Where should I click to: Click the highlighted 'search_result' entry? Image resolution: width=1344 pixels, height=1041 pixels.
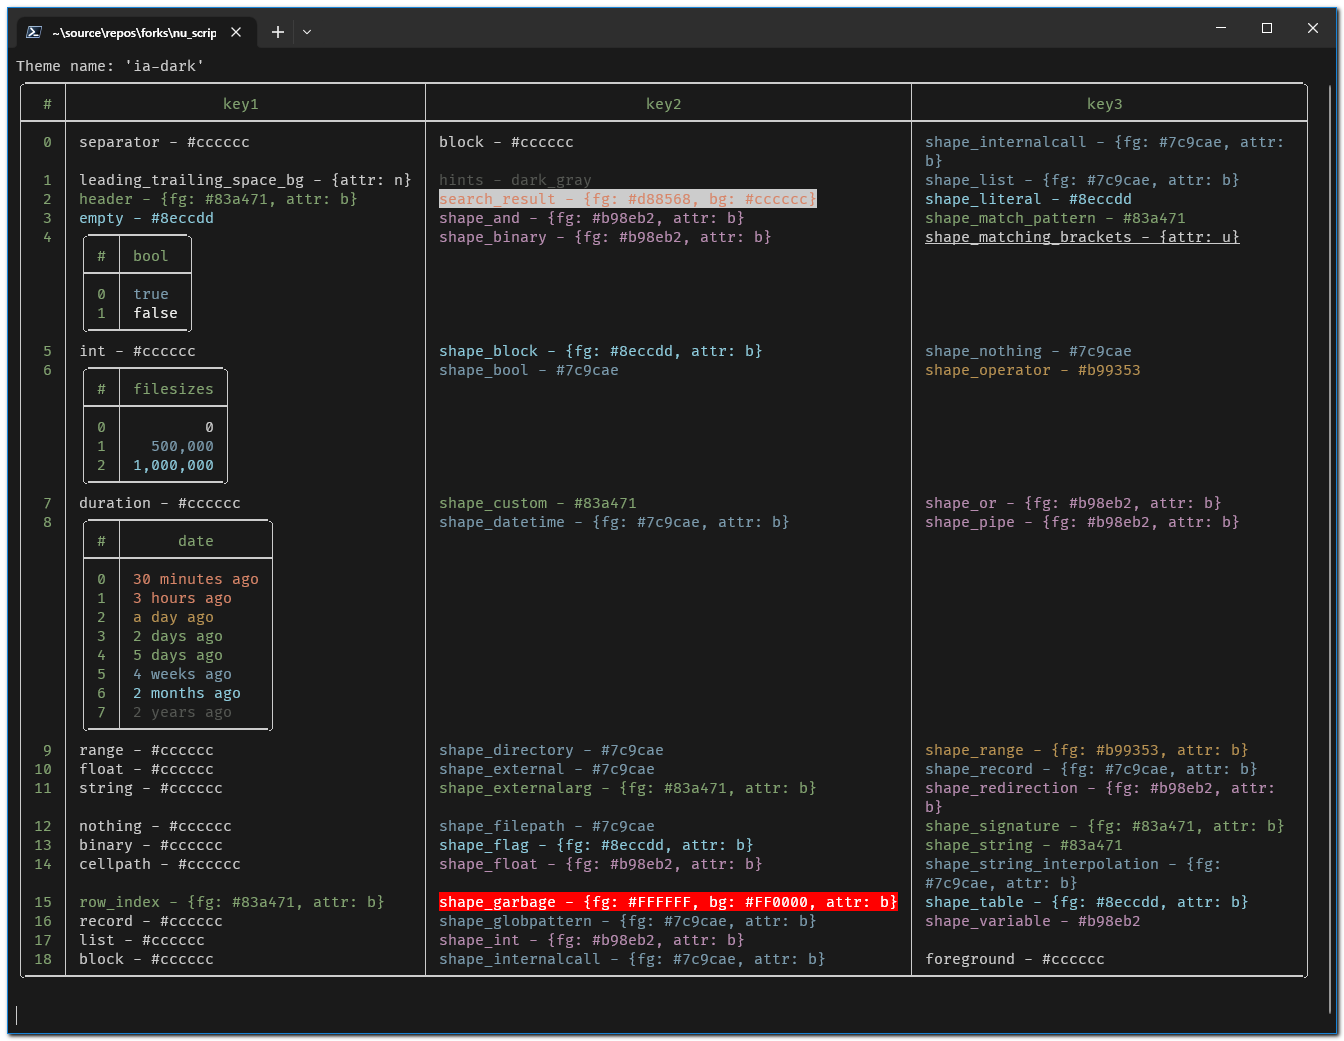click(x=628, y=199)
